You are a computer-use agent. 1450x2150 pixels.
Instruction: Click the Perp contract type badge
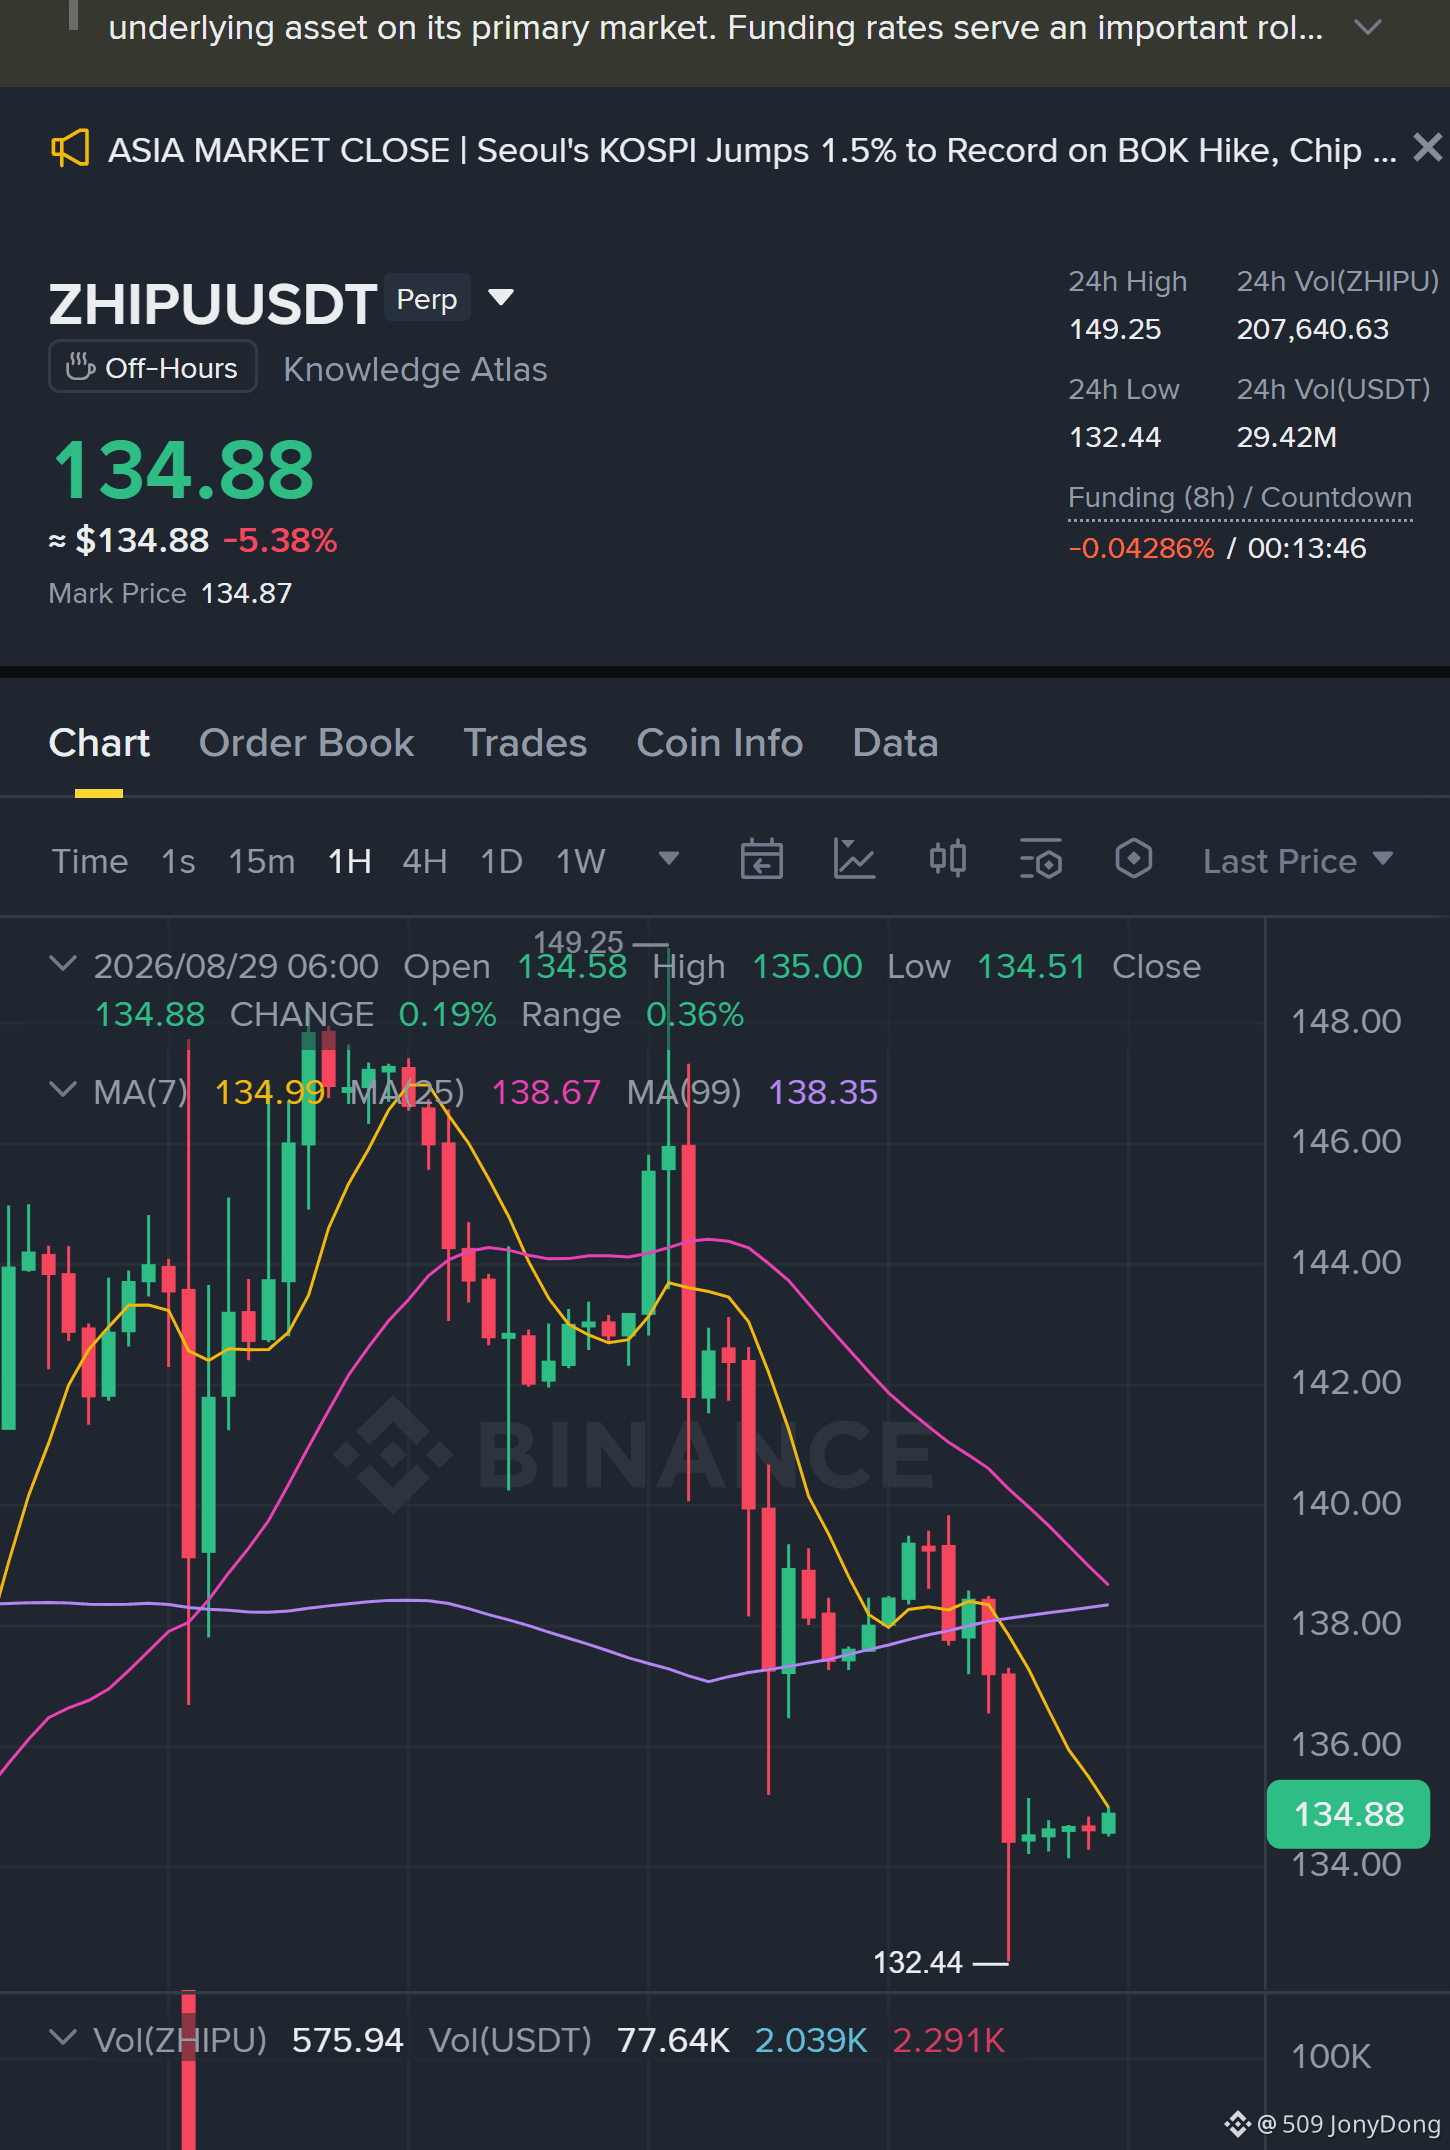pyautogui.click(x=427, y=299)
